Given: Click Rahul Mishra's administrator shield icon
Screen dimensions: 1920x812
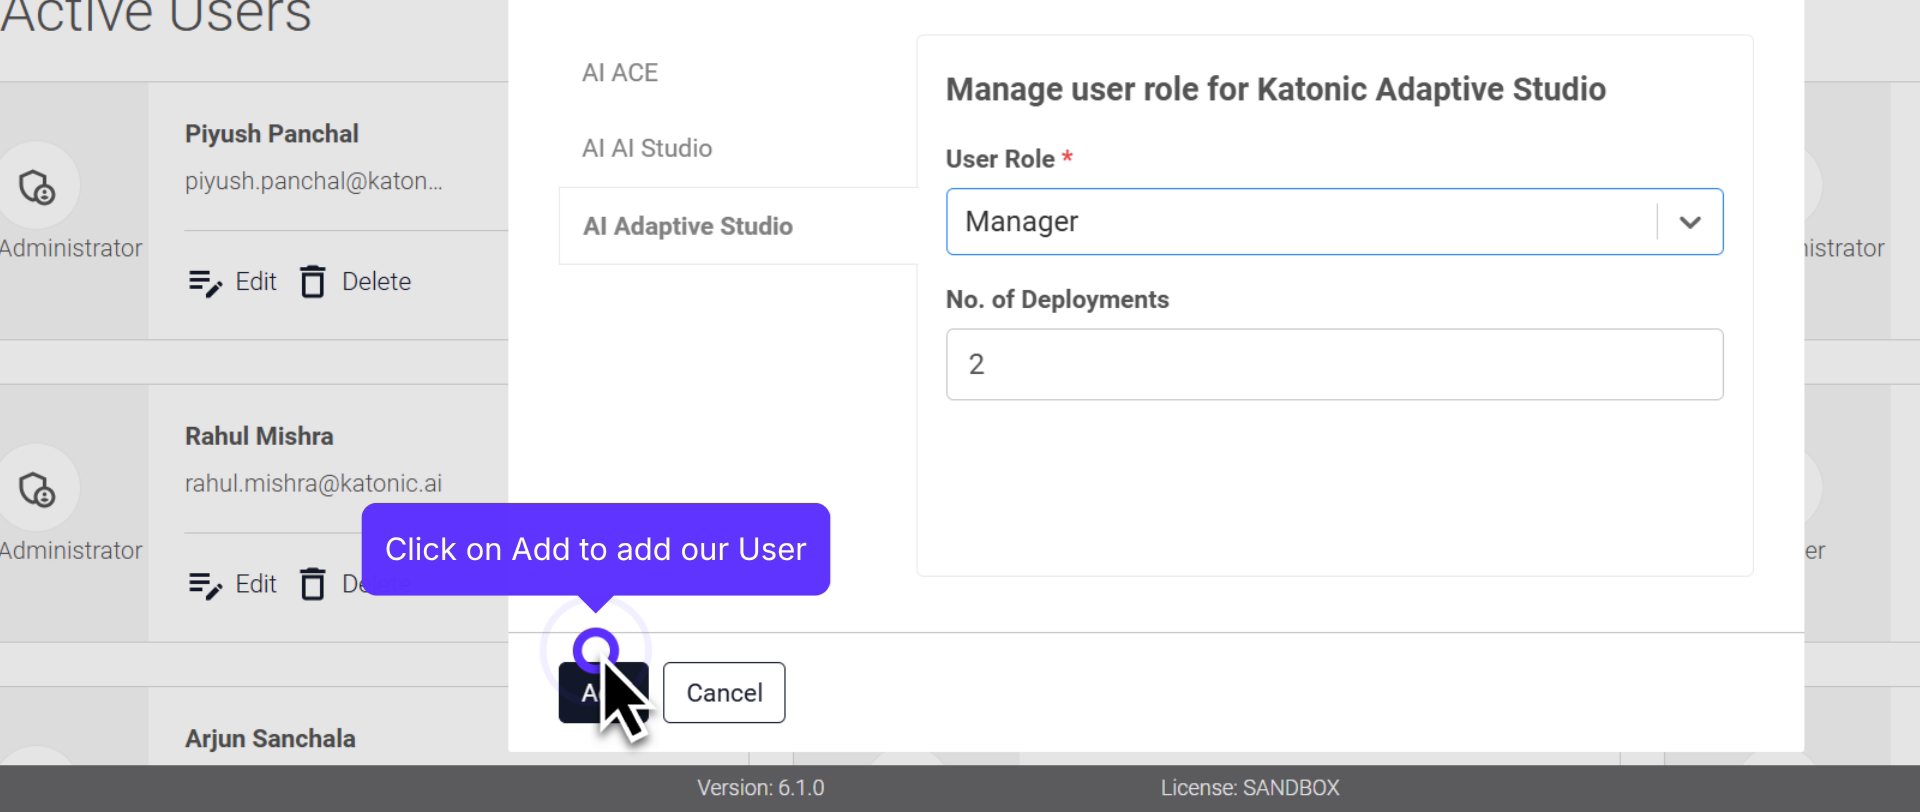Looking at the screenshot, I should pos(37,490).
